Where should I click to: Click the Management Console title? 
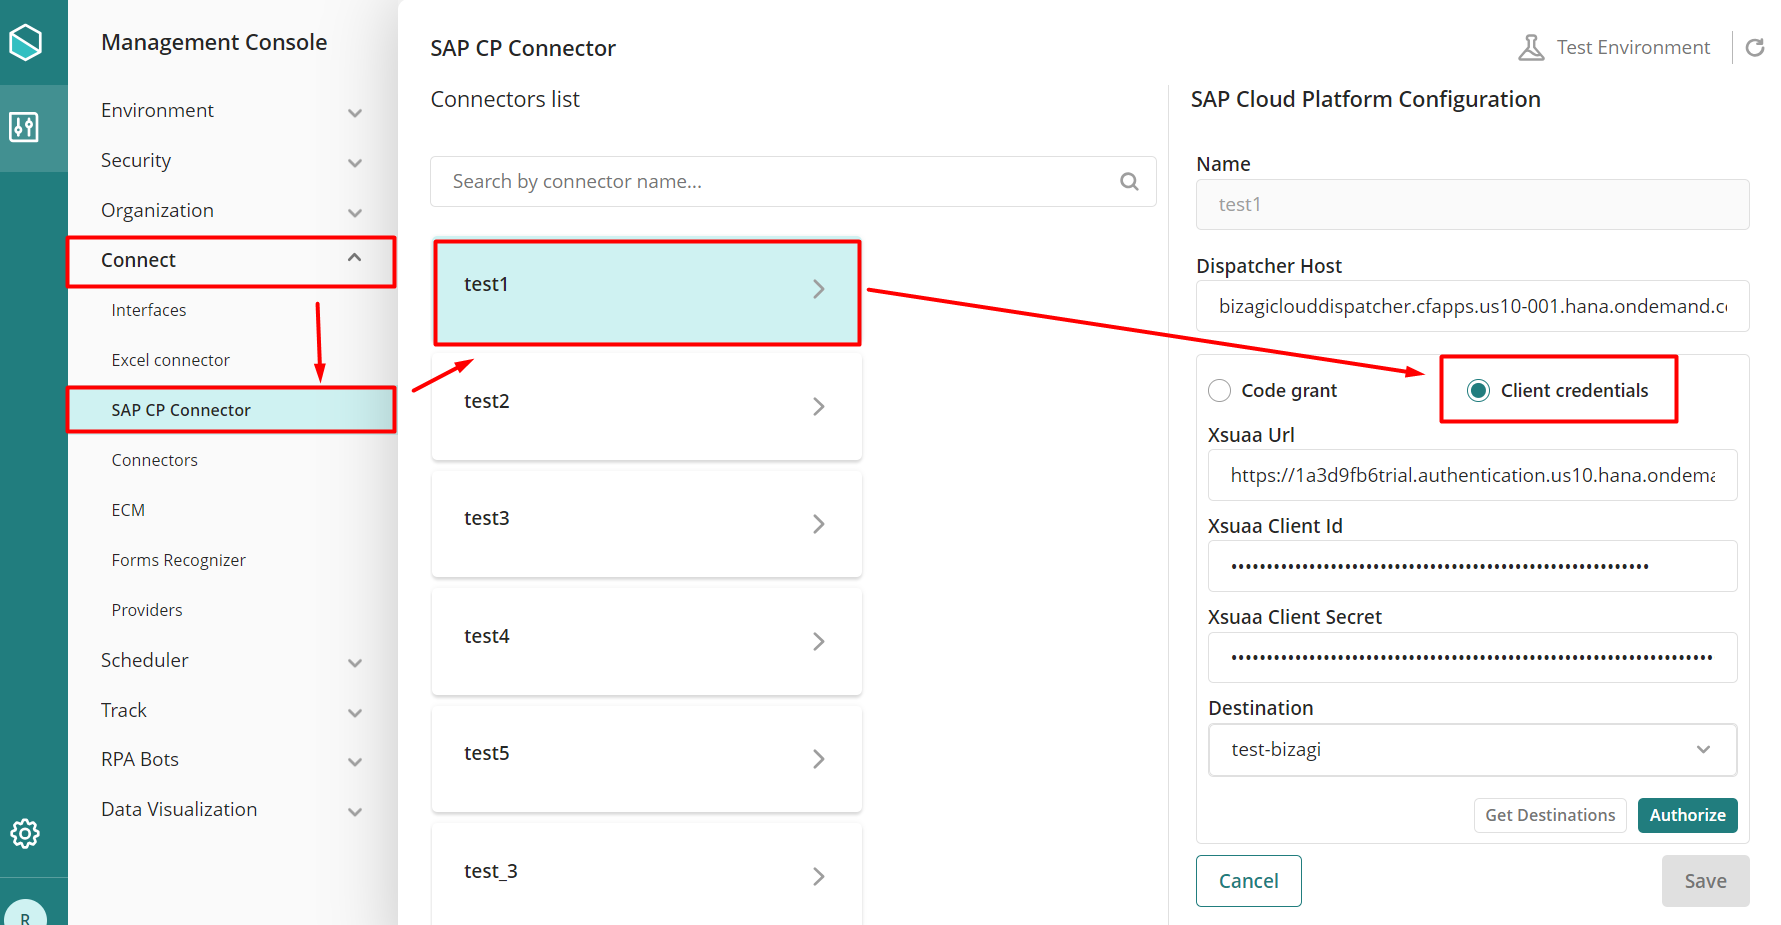click(x=214, y=42)
